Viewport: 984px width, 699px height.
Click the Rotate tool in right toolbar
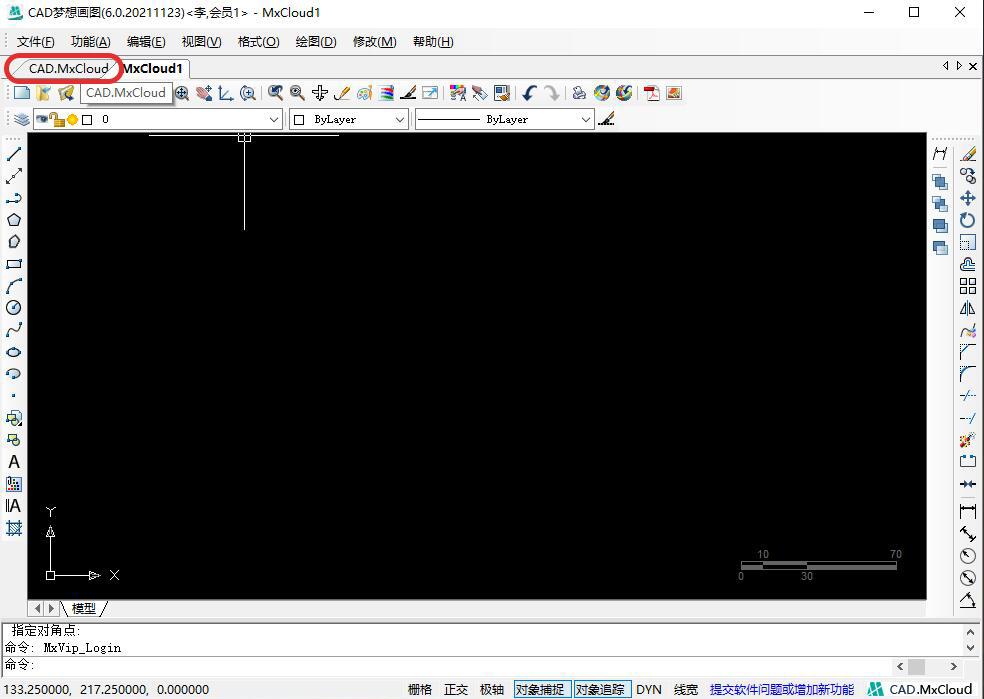(967, 220)
